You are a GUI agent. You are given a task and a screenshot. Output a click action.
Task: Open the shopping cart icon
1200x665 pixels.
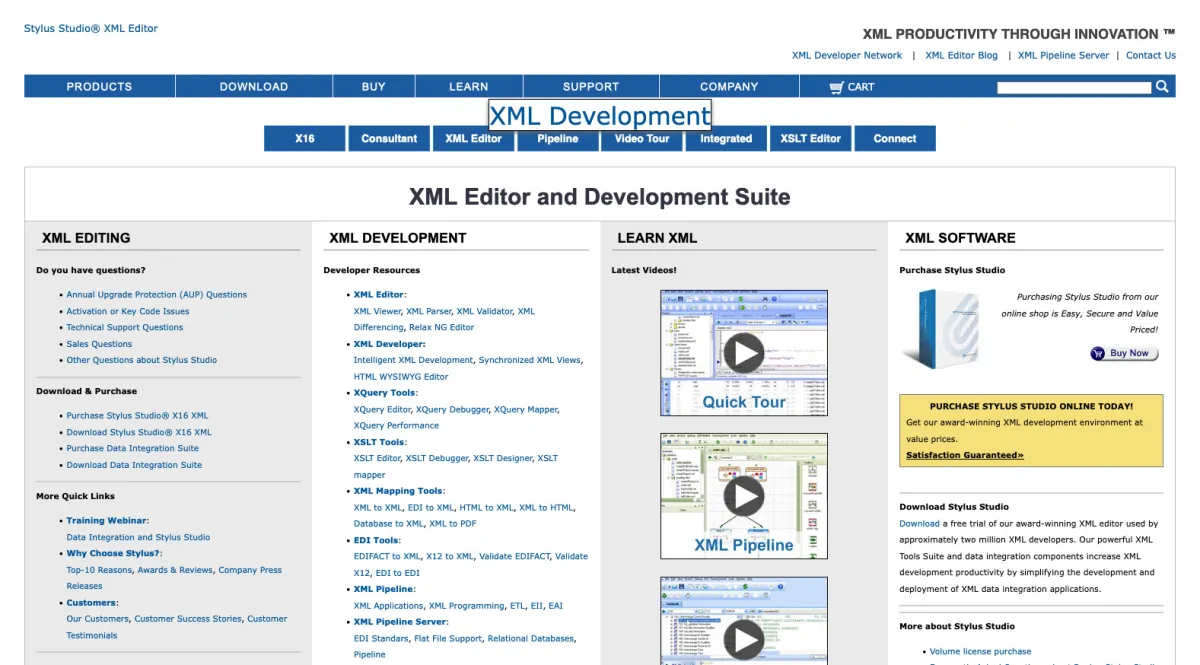[837, 87]
